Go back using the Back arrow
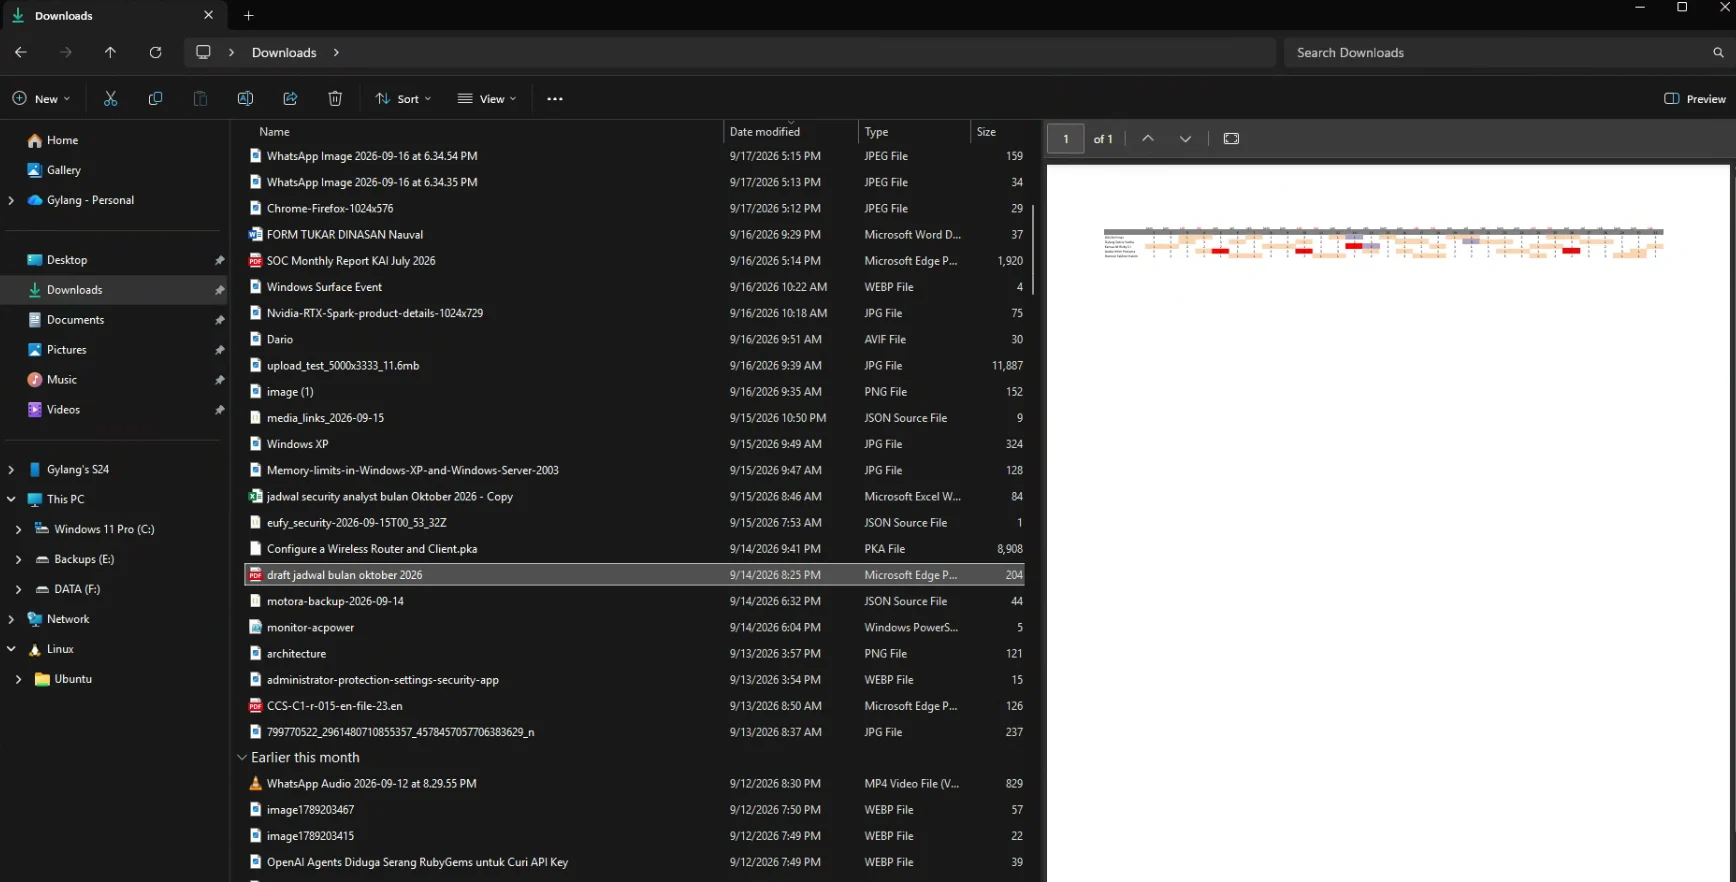The image size is (1736, 882). point(21,52)
